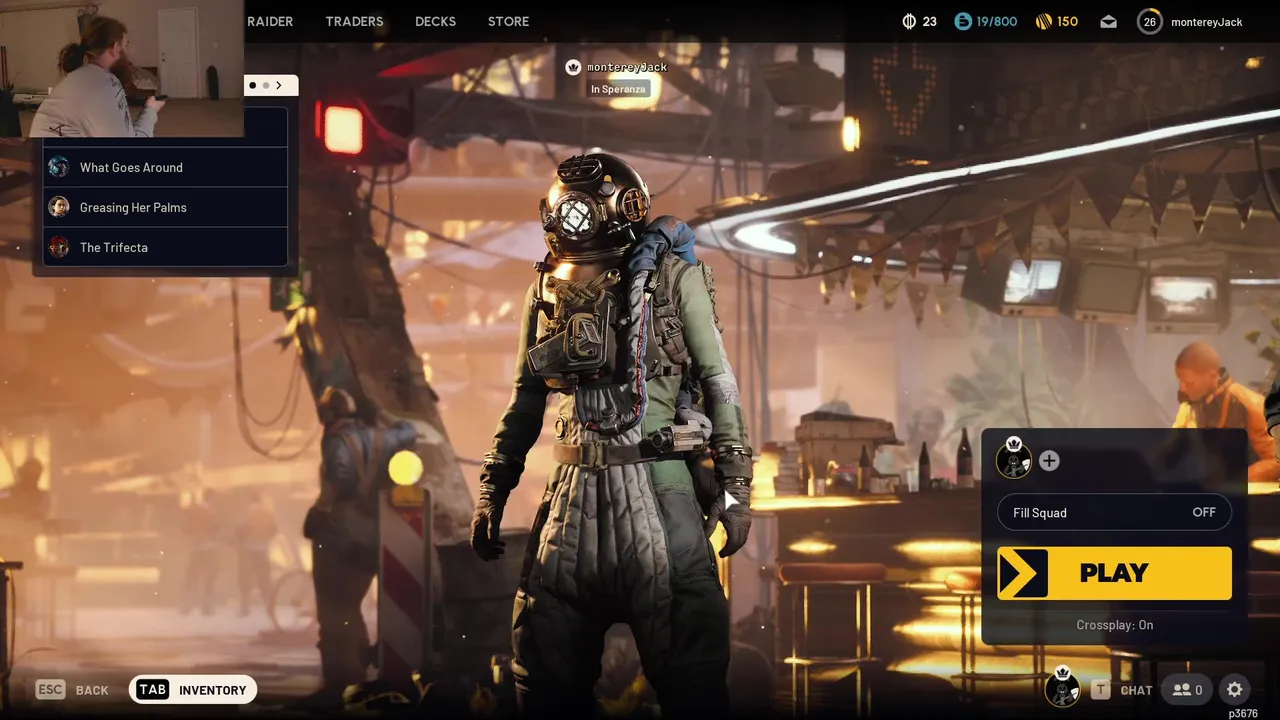Add a squad member with the plus icon

pyautogui.click(x=1049, y=460)
